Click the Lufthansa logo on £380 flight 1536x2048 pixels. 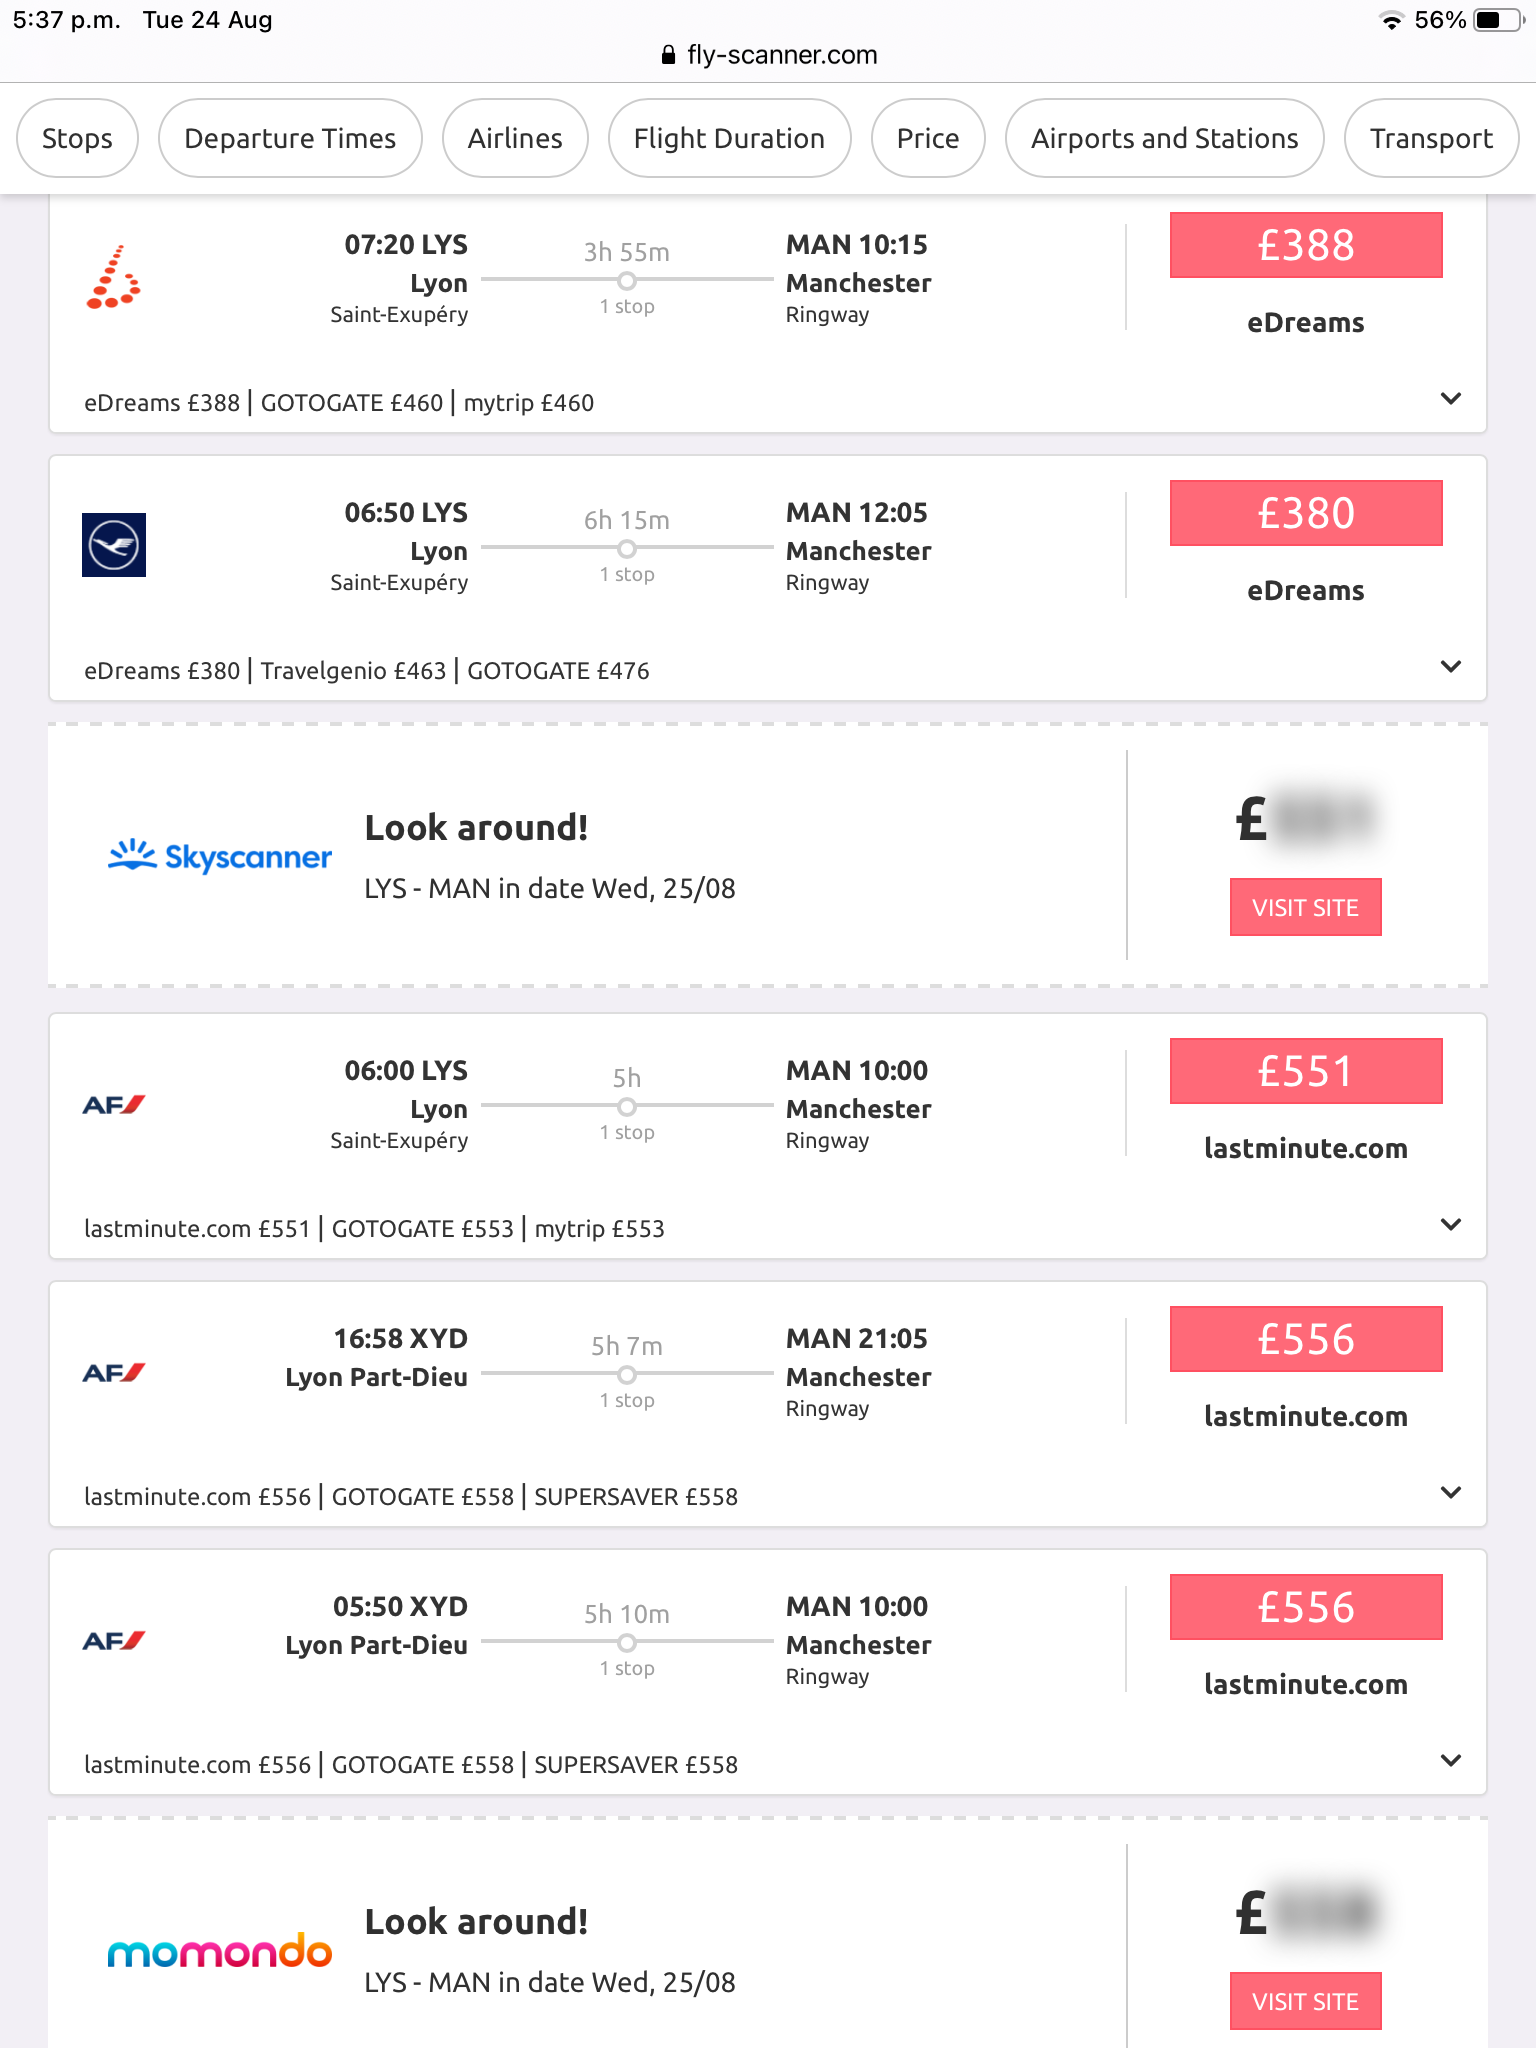click(114, 545)
